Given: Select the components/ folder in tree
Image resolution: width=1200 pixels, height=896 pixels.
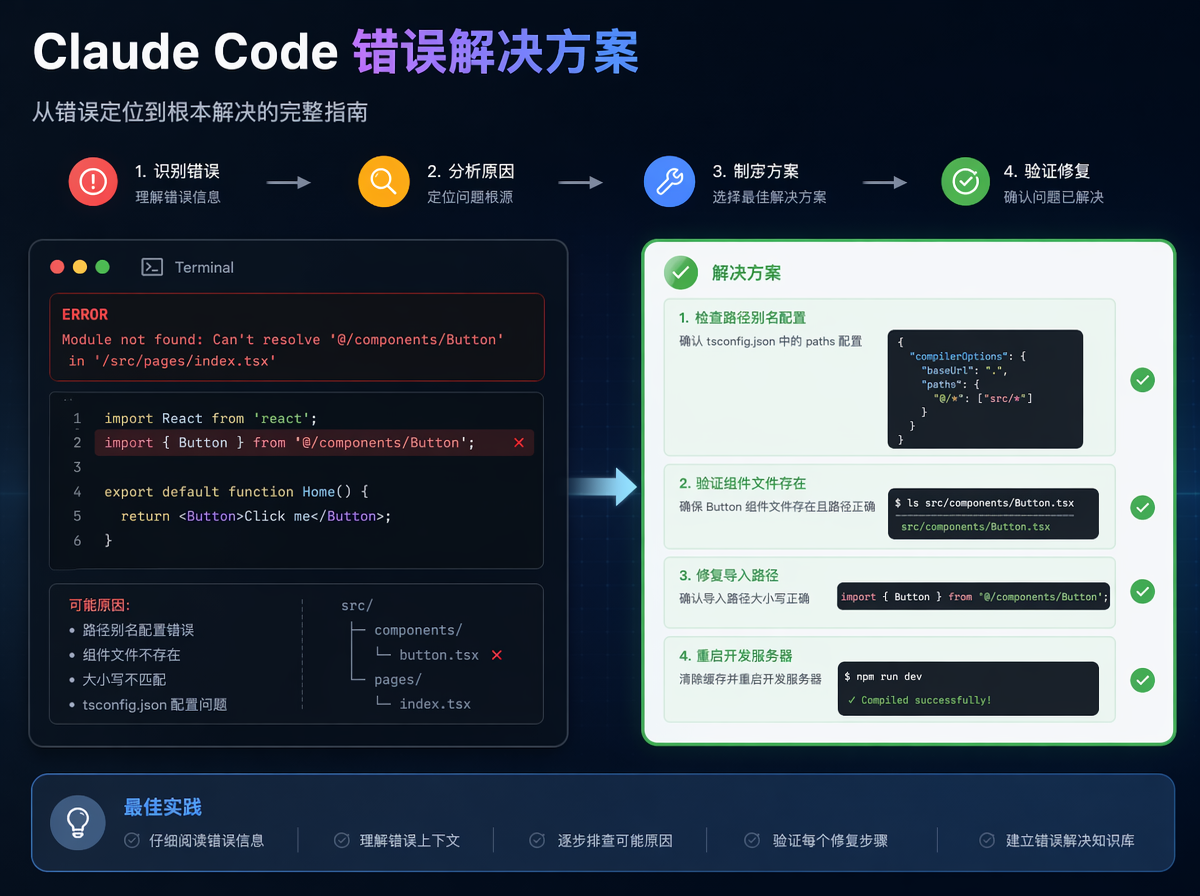Looking at the screenshot, I should tap(418, 630).
